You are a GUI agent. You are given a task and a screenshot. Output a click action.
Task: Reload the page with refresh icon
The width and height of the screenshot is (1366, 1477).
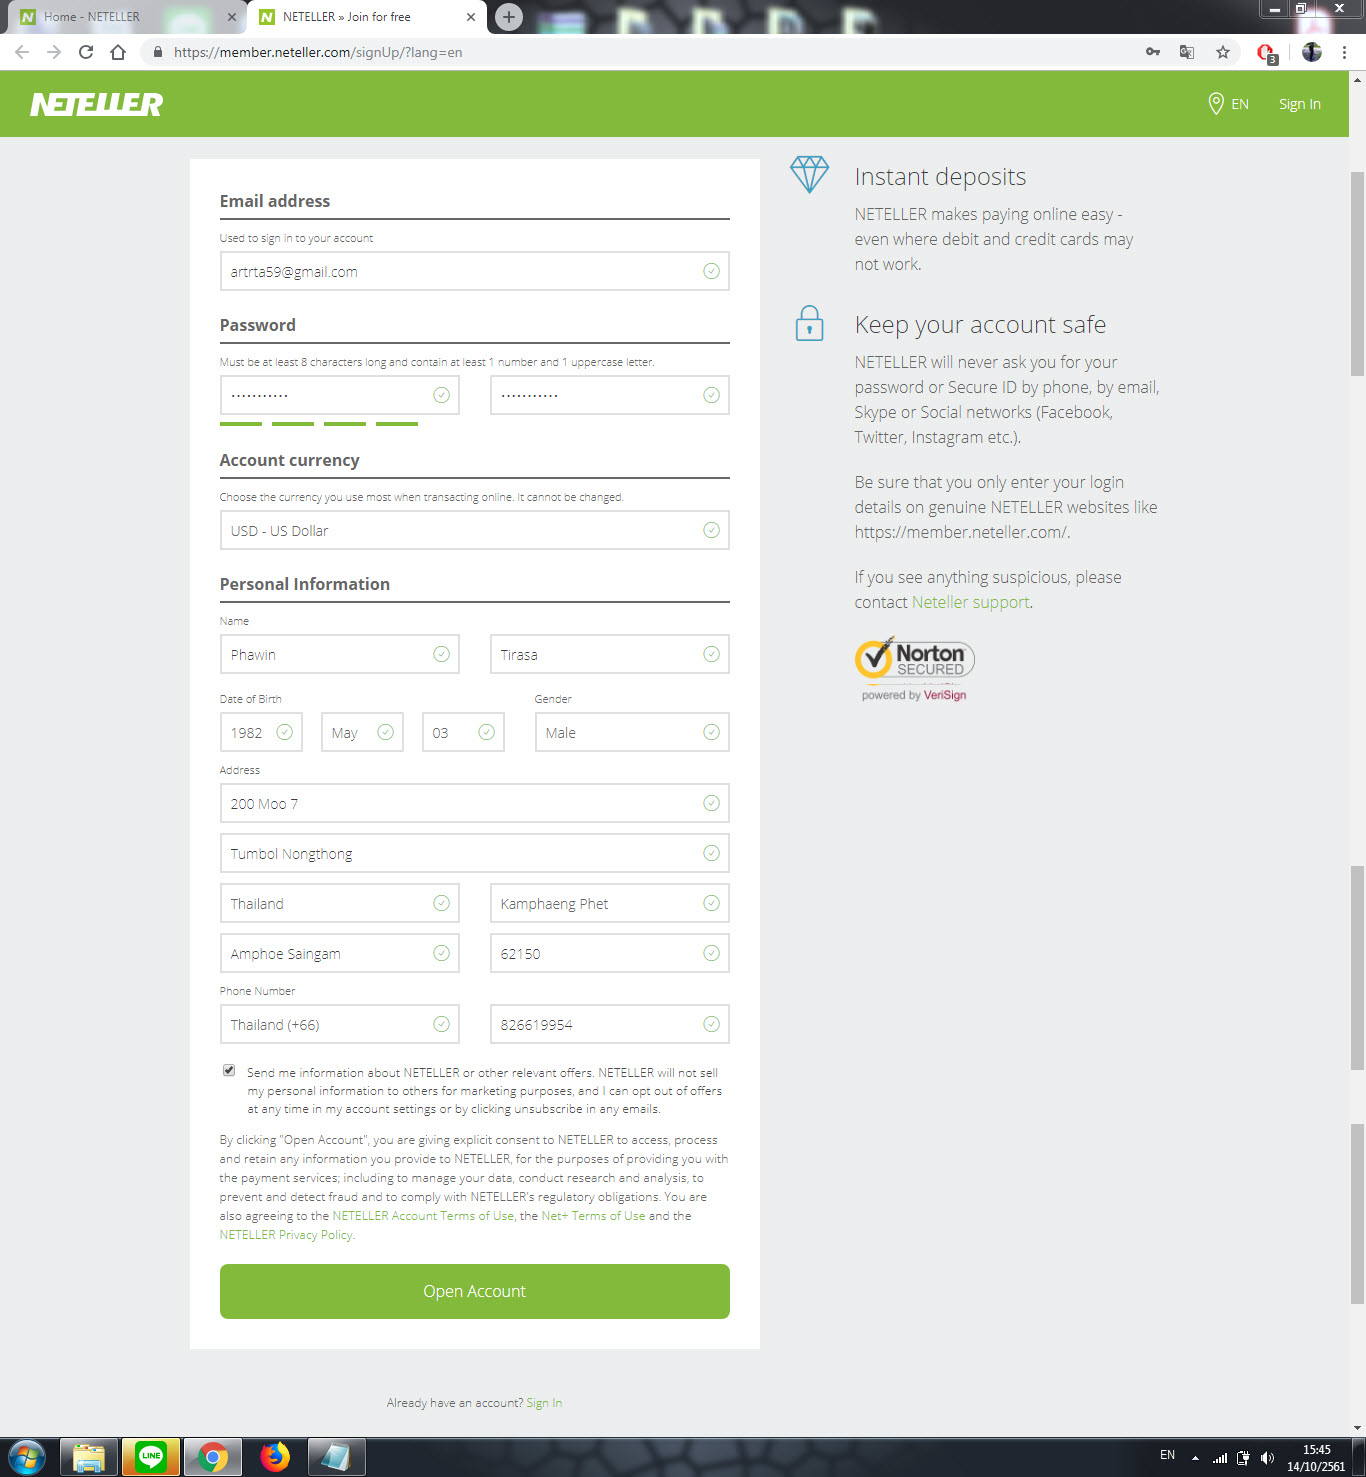coord(86,52)
